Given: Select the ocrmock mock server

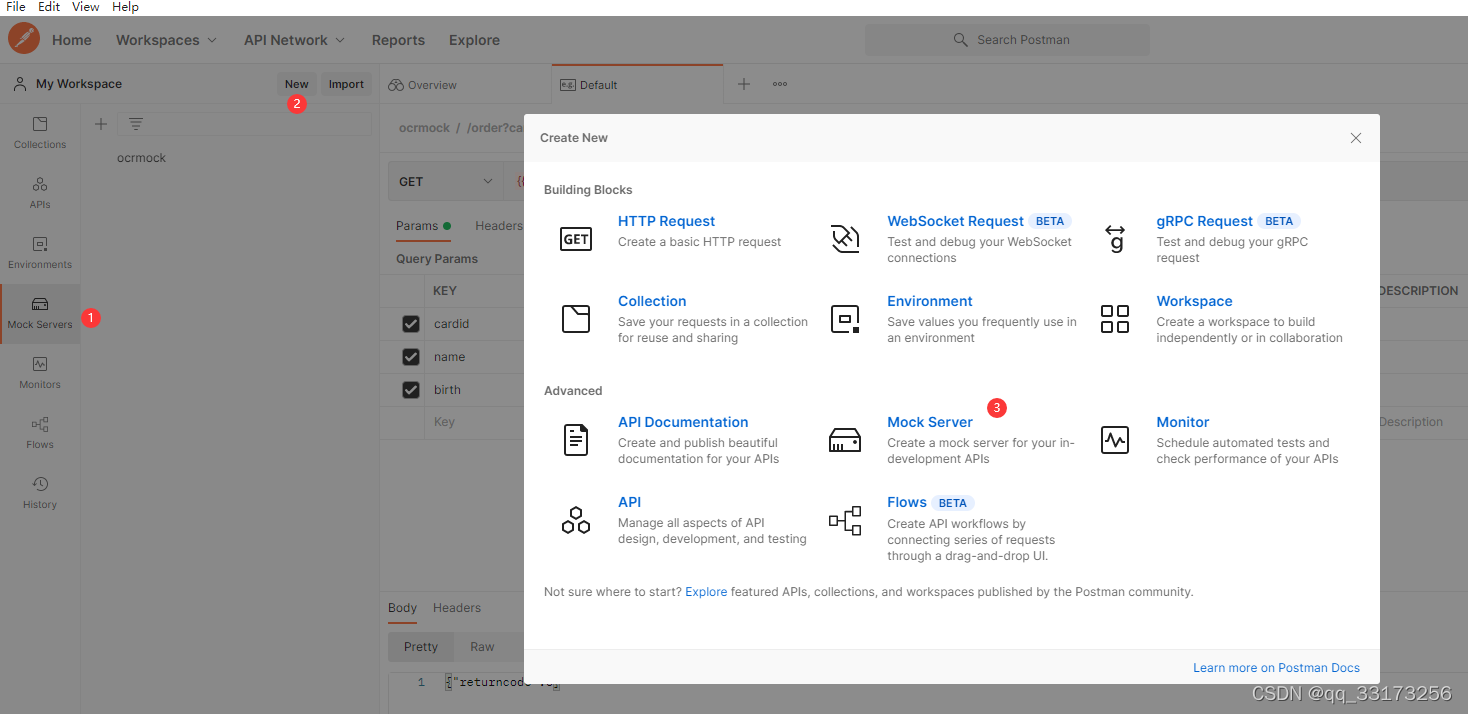Looking at the screenshot, I should (141, 158).
